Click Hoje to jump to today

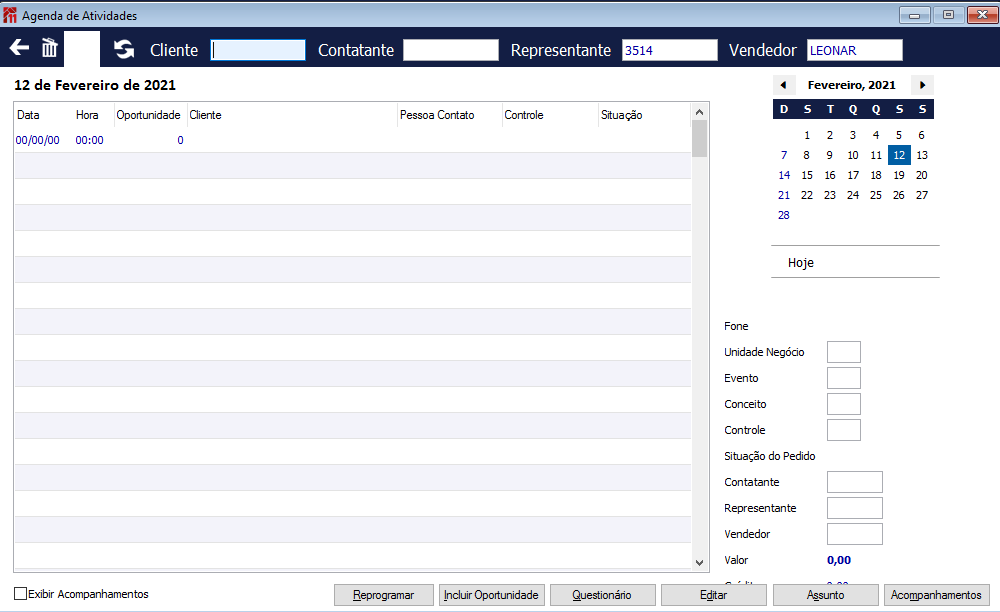(800, 263)
